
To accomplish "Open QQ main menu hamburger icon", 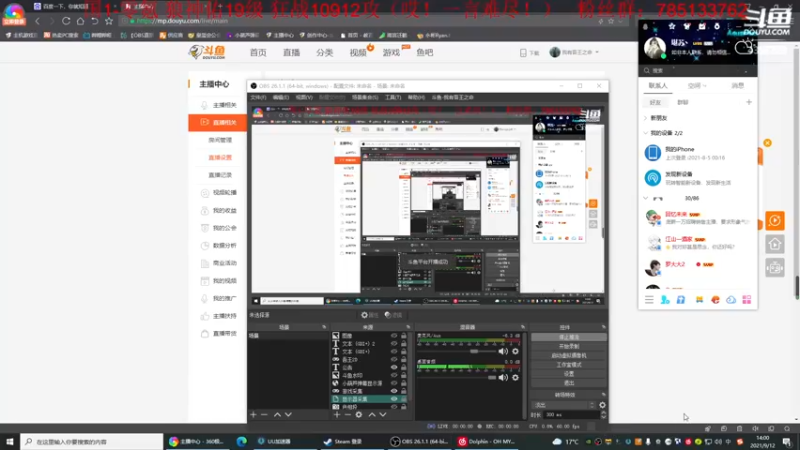I will (649, 300).
